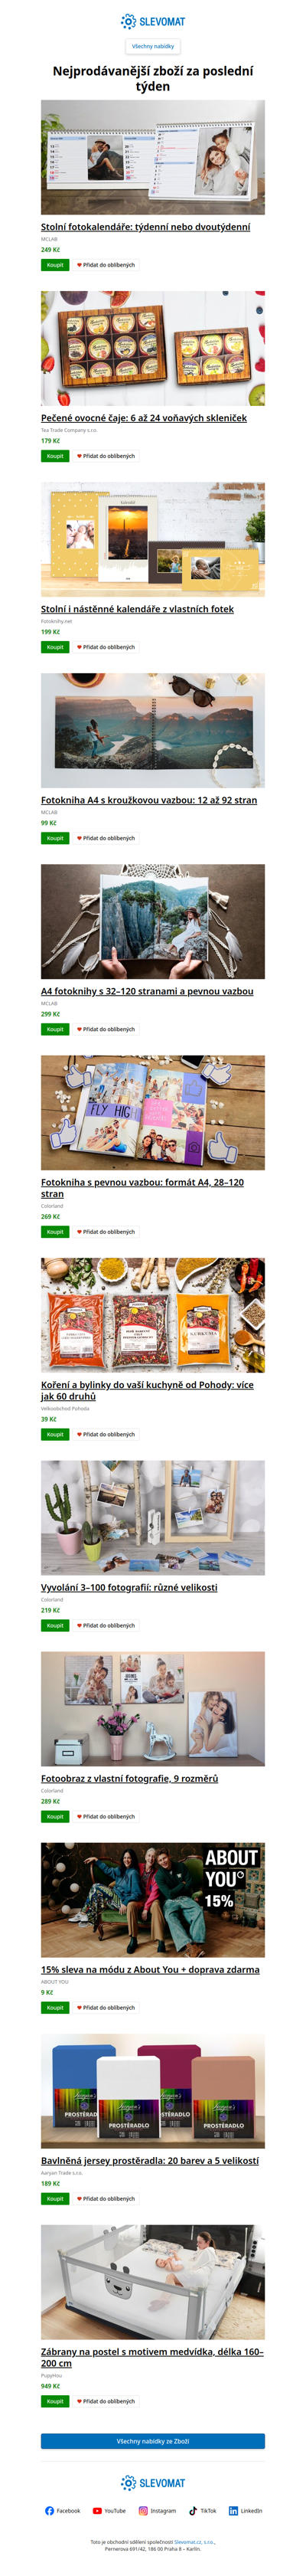Viewport: 306px width, 2576px height.
Task: Click the Vyvolání fotografií product image
Action: tap(153, 1517)
